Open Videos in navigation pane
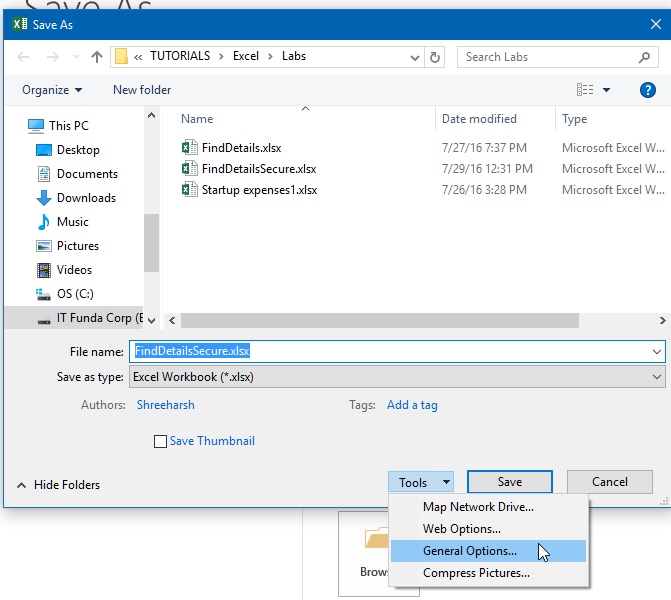The height and width of the screenshot is (600, 671). [74, 270]
